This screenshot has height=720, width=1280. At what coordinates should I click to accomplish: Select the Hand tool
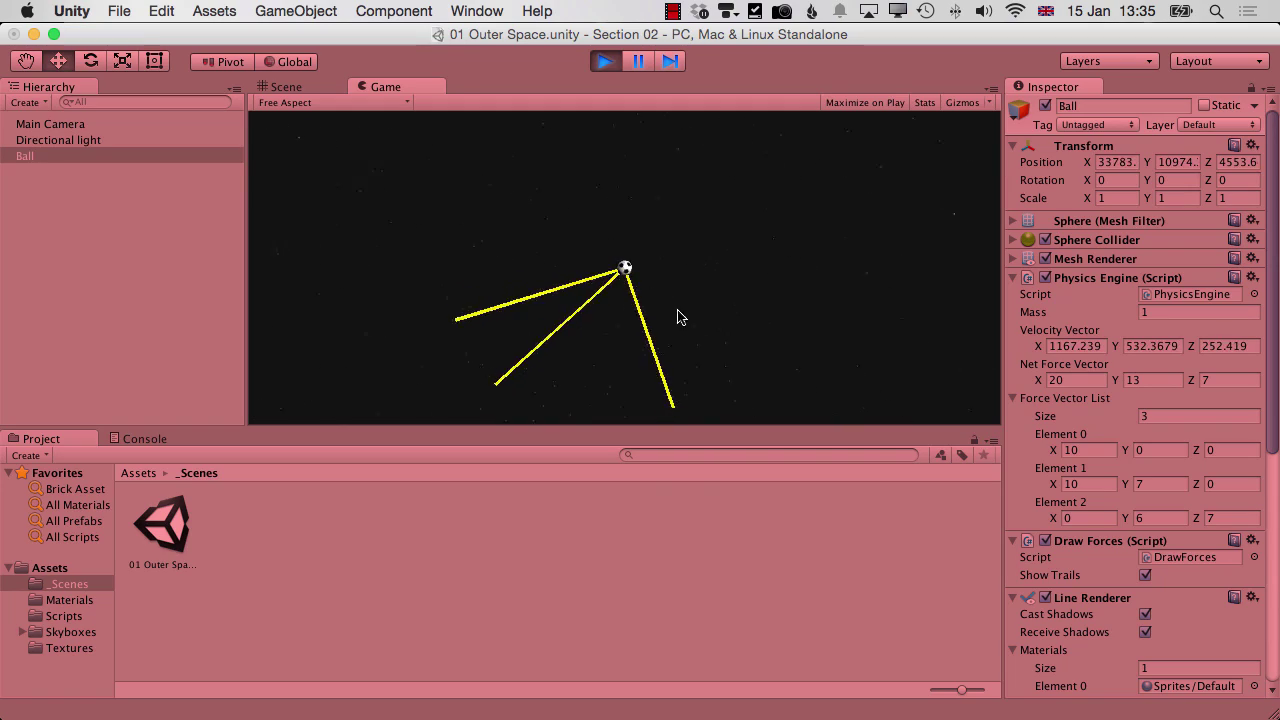pyautogui.click(x=26, y=61)
